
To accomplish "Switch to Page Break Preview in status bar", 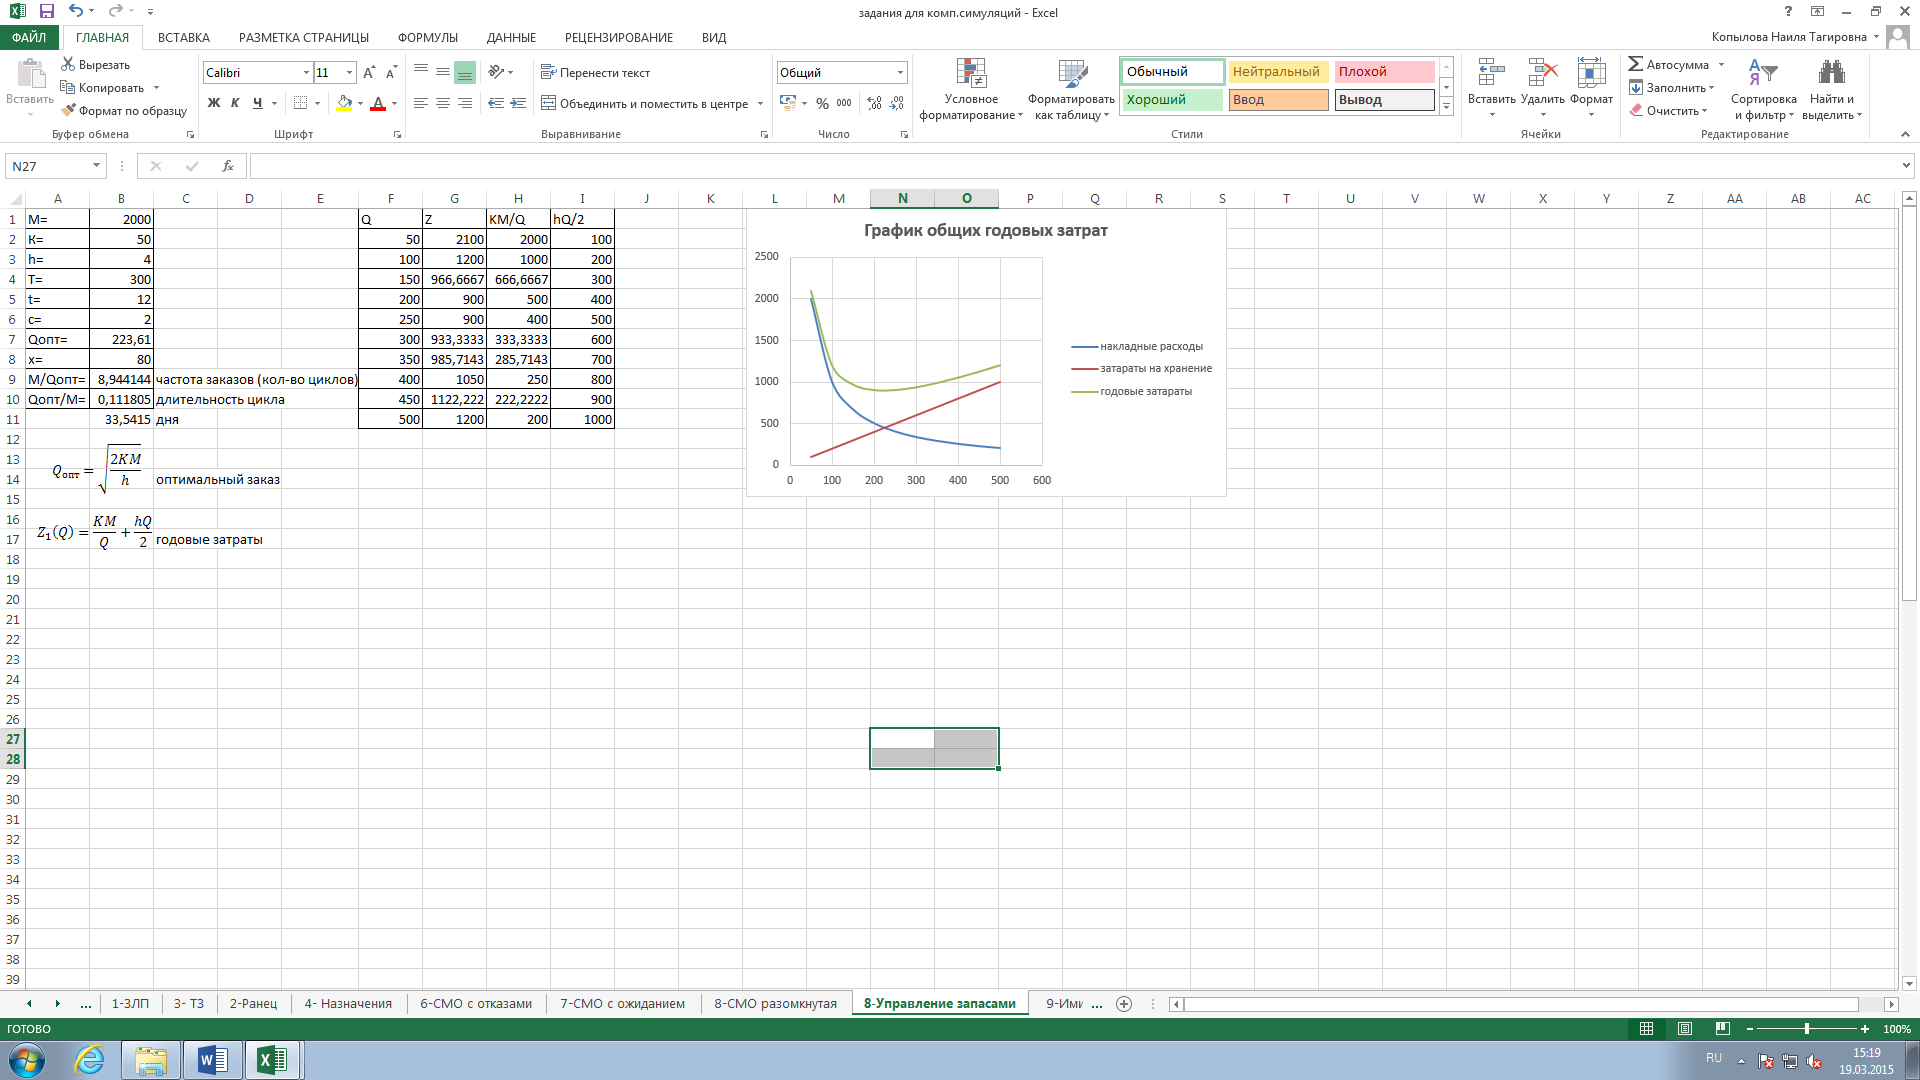I will point(1722,1029).
